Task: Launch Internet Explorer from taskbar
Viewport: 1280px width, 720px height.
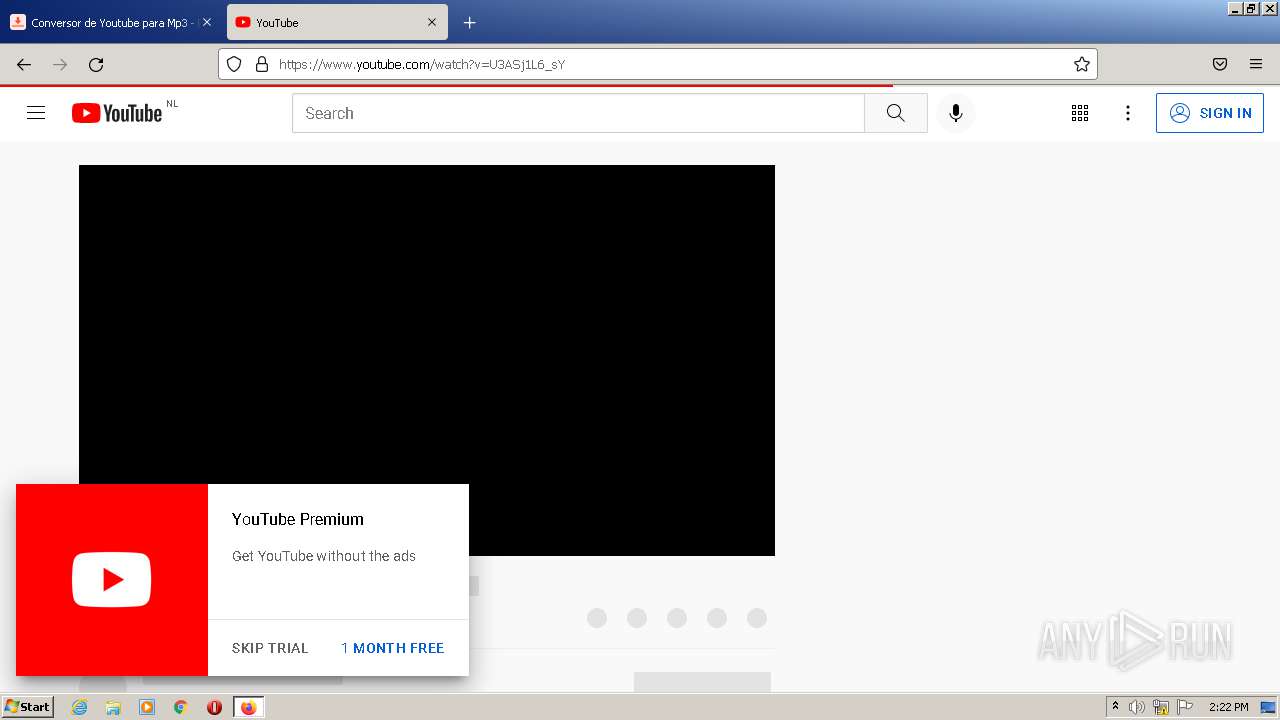Action: [x=80, y=707]
